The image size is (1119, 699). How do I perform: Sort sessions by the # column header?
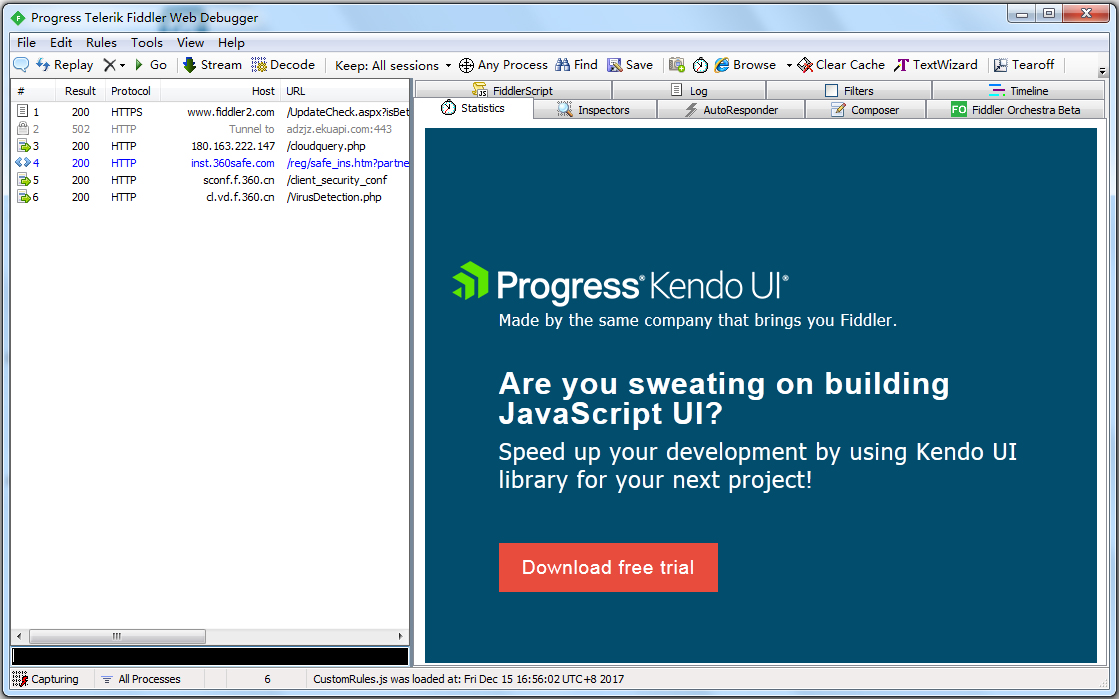click(33, 91)
